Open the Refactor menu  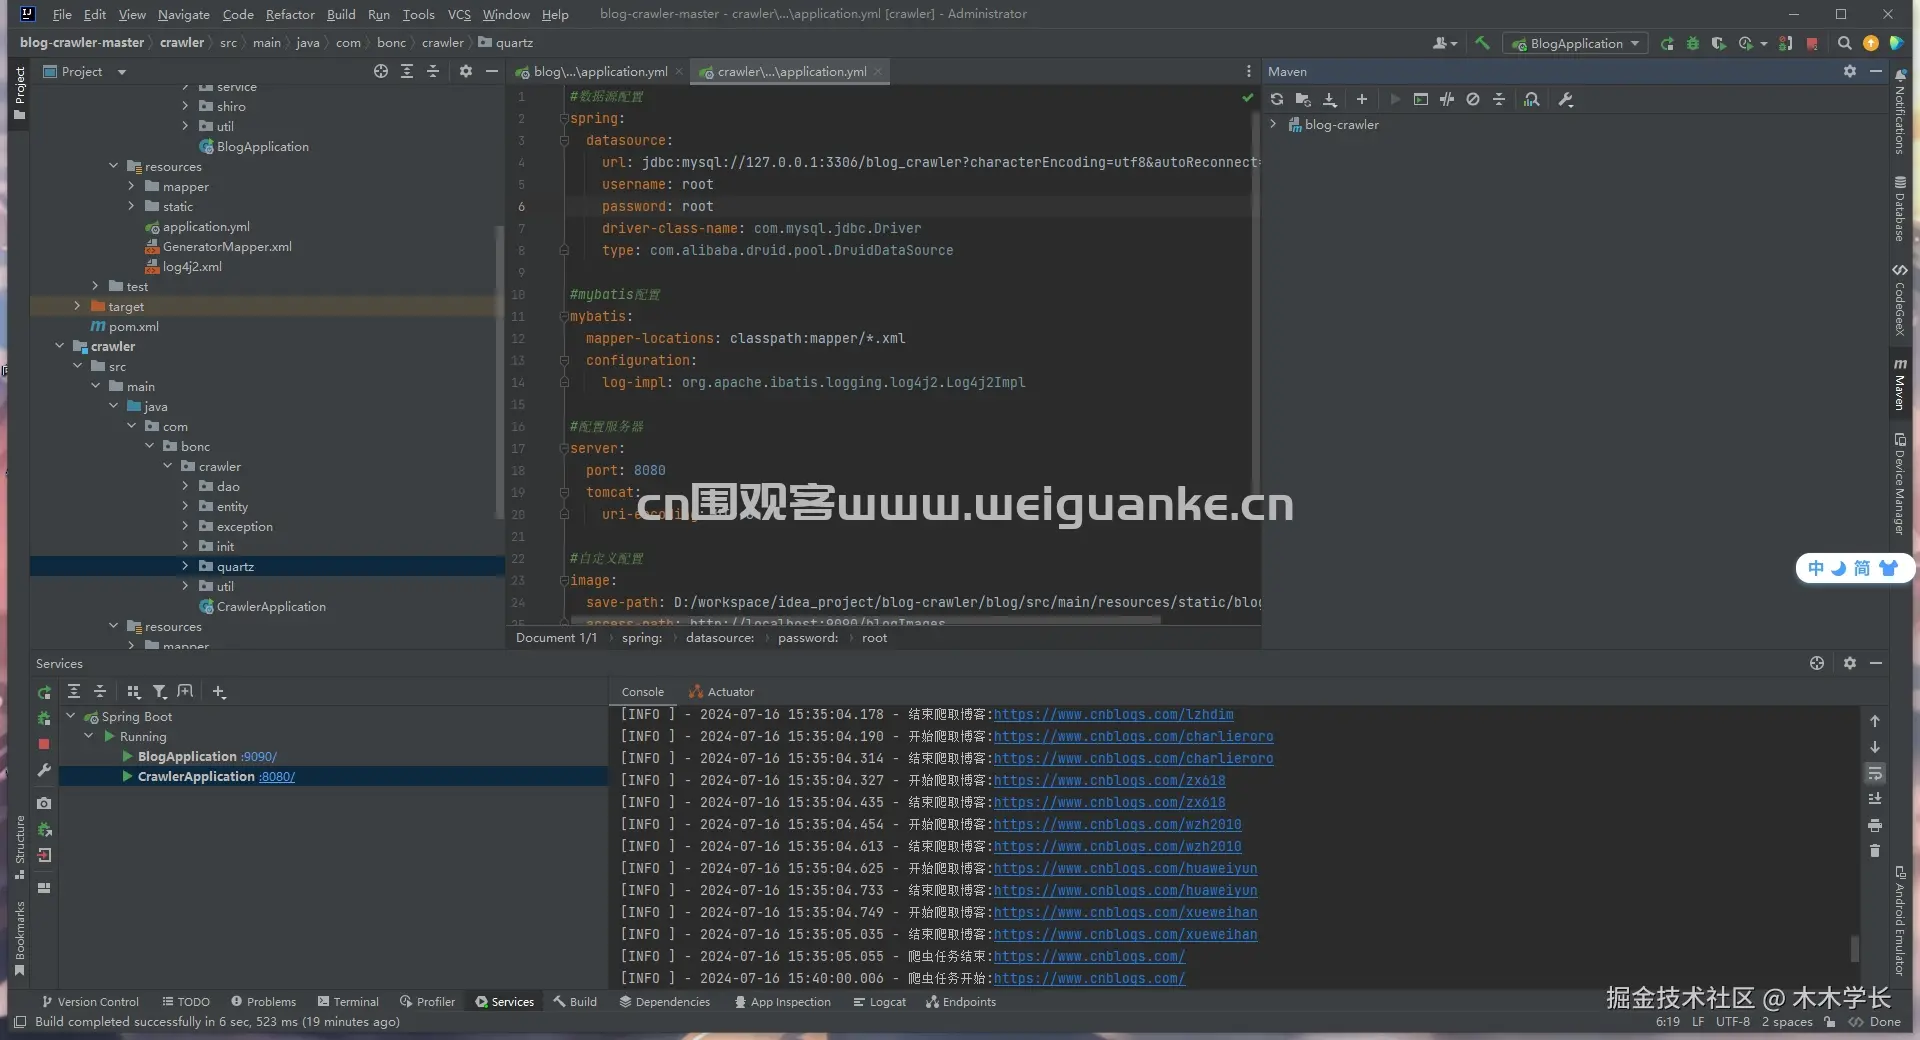tap(290, 14)
